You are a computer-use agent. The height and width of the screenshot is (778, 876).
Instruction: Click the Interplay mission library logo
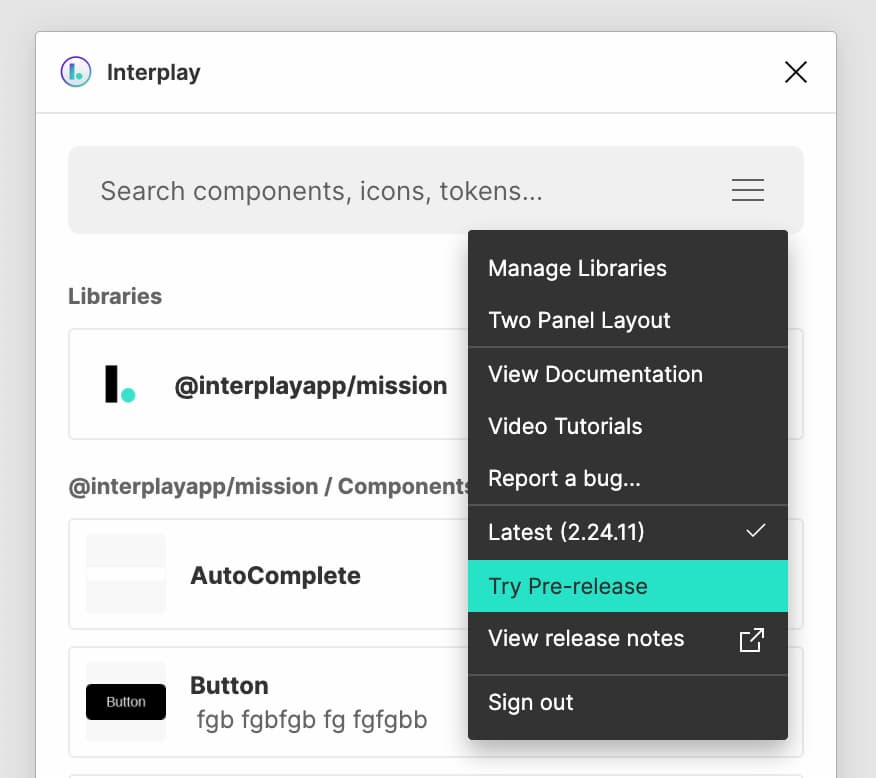(x=120, y=384)
